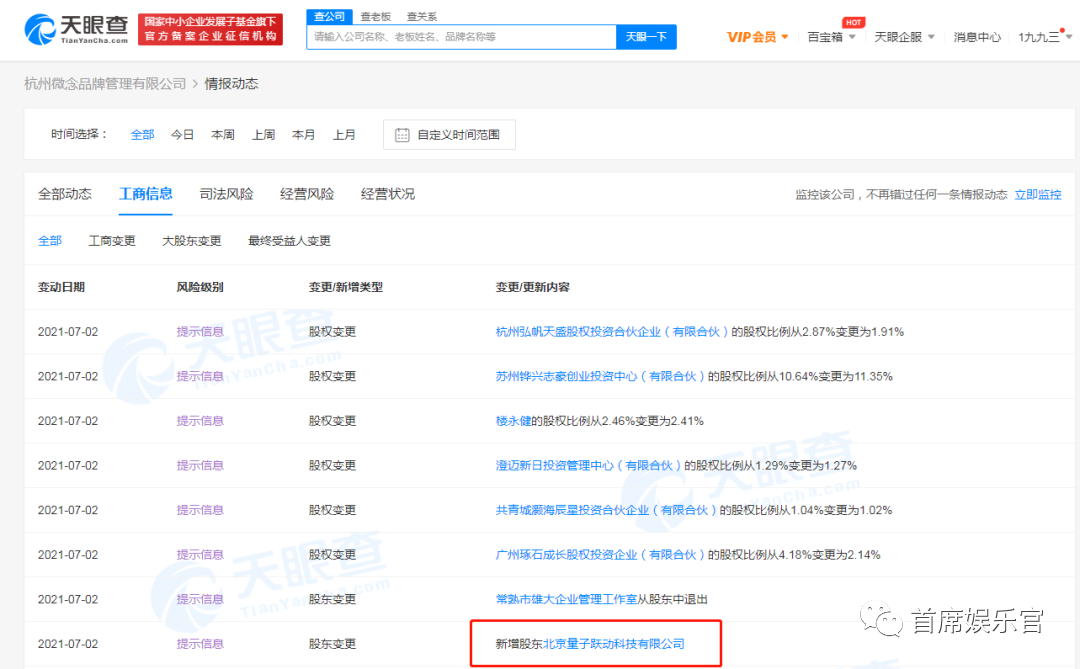Open 自定义时间范围 picker
Screen dimensions: 1080x669
pos(449,135)
